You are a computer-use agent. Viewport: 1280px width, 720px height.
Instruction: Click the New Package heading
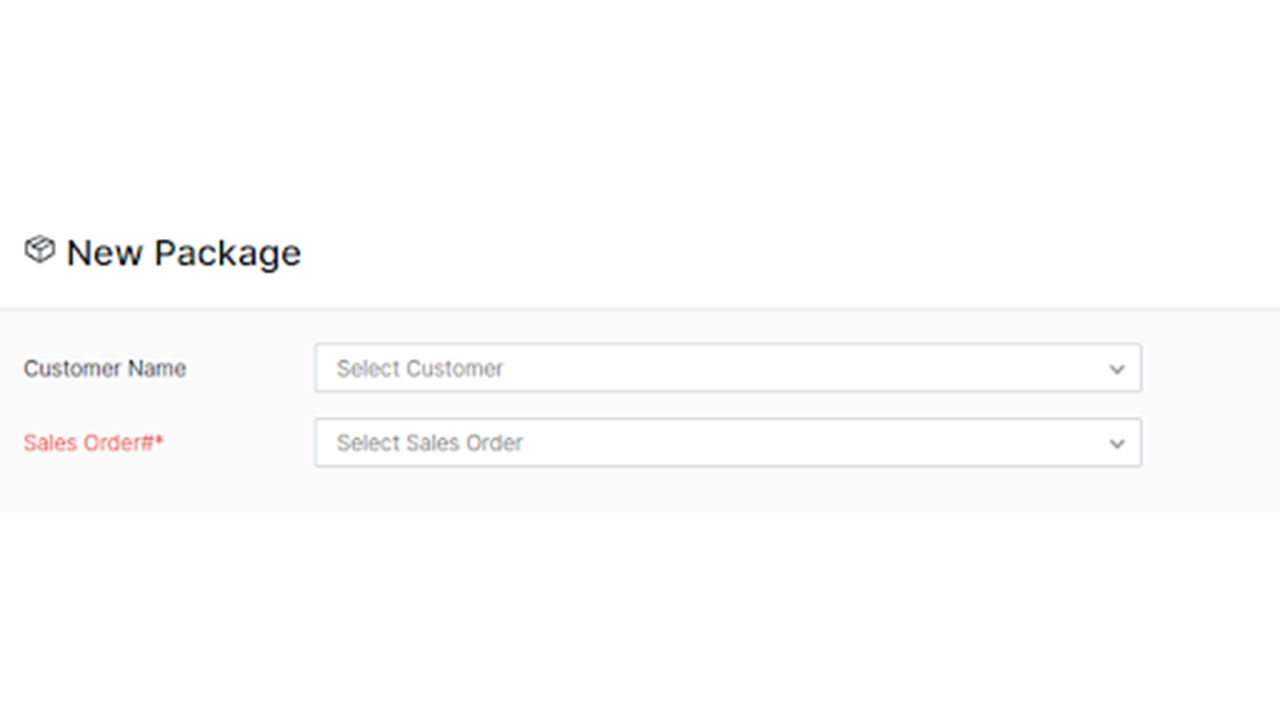point(183,253)
